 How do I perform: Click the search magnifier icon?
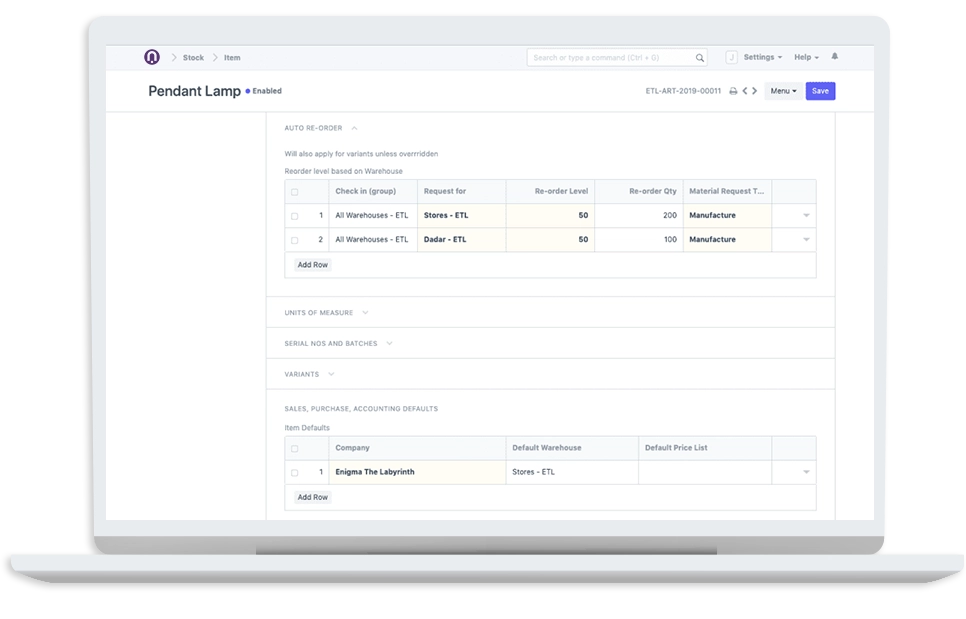click(700, 58)
